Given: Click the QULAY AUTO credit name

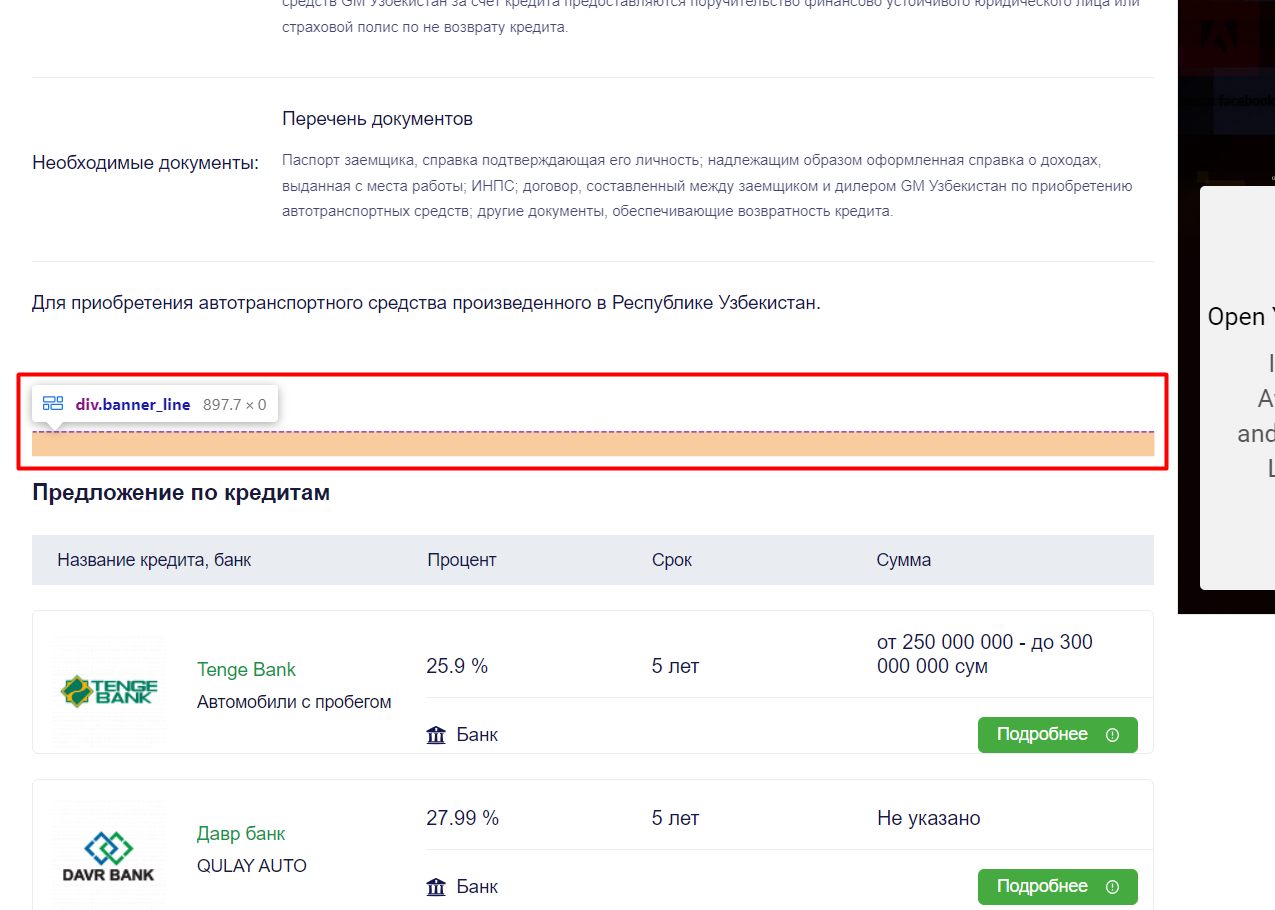Looking at the screenshot, I should pyautogui.click(x=252, y=866).
